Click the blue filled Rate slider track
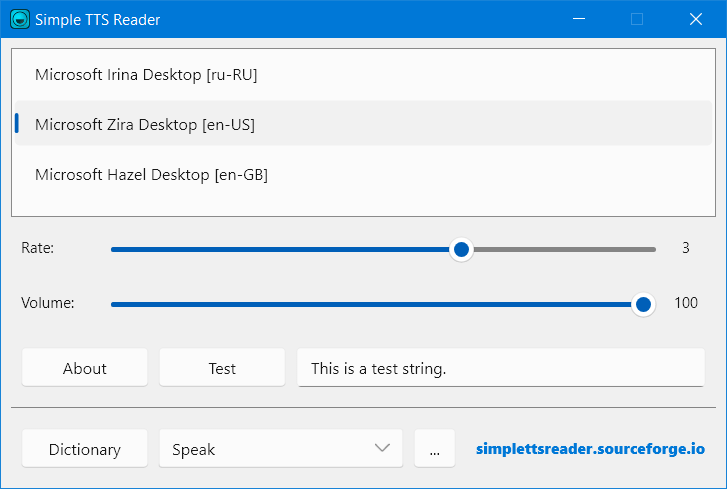This screenshot has width=727, height=489. pyautogui.click(x=280, y=249)
